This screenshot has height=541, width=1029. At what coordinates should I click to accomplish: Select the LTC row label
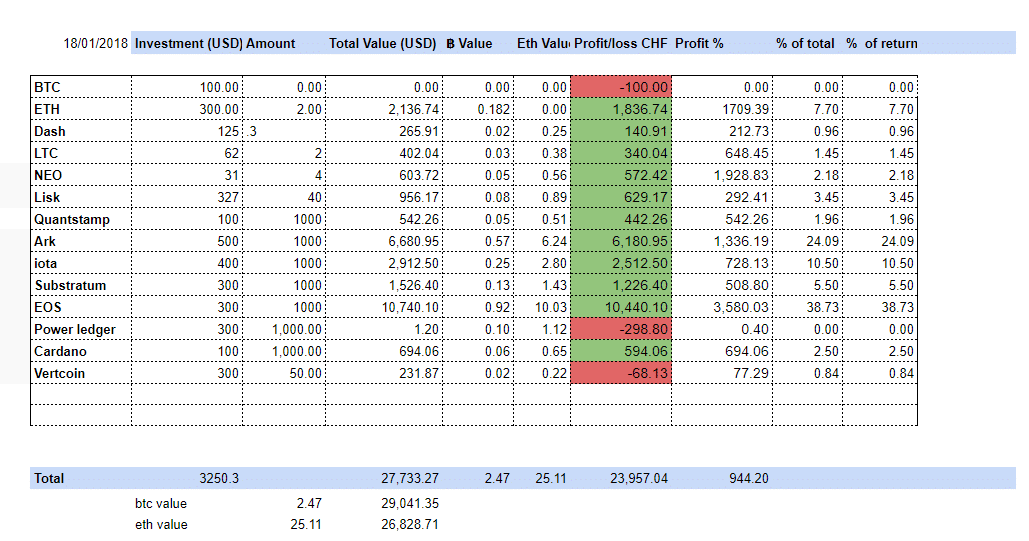pos(46,153)
